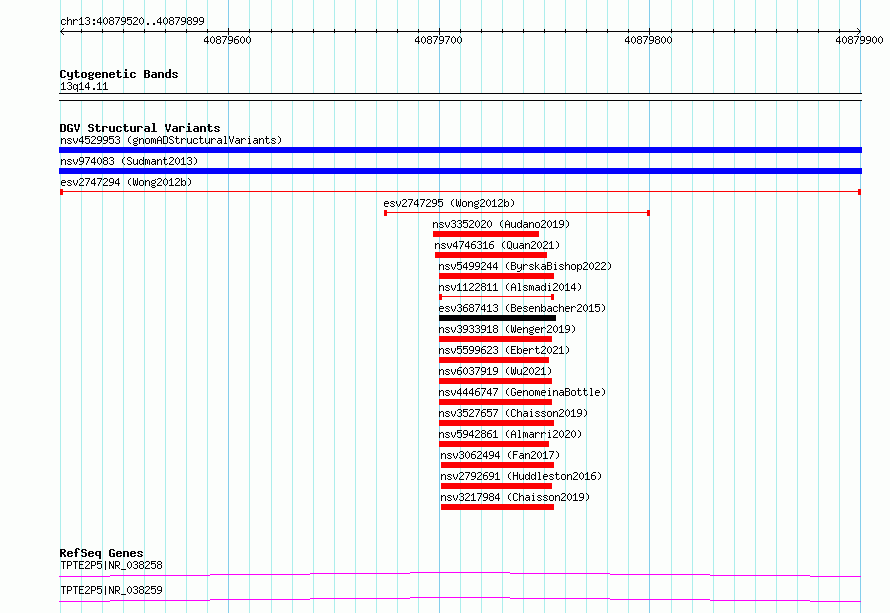Viewport: 890px width, 613px height.
Task: Click the black bar under esv3687413
Action: (497, 318)
